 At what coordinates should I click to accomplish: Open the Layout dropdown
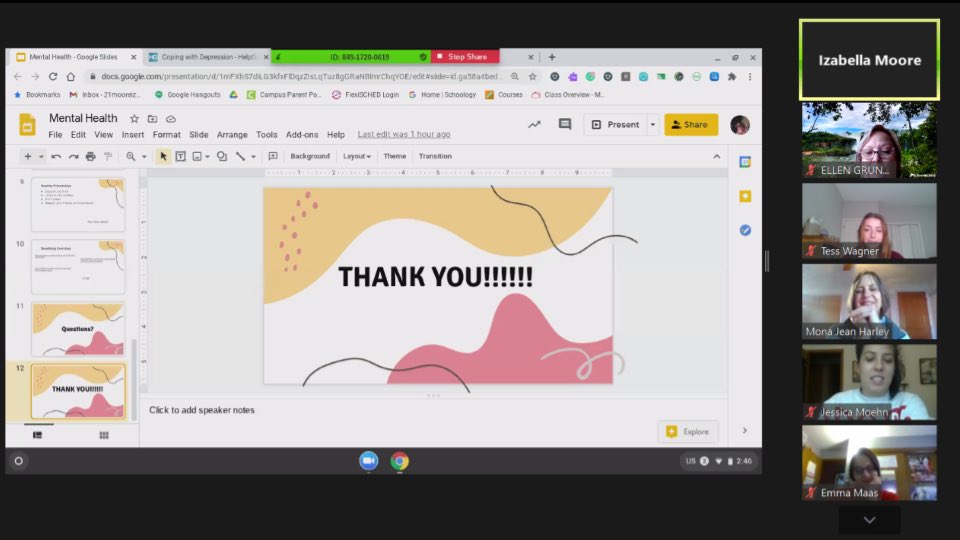coord(357,156)
